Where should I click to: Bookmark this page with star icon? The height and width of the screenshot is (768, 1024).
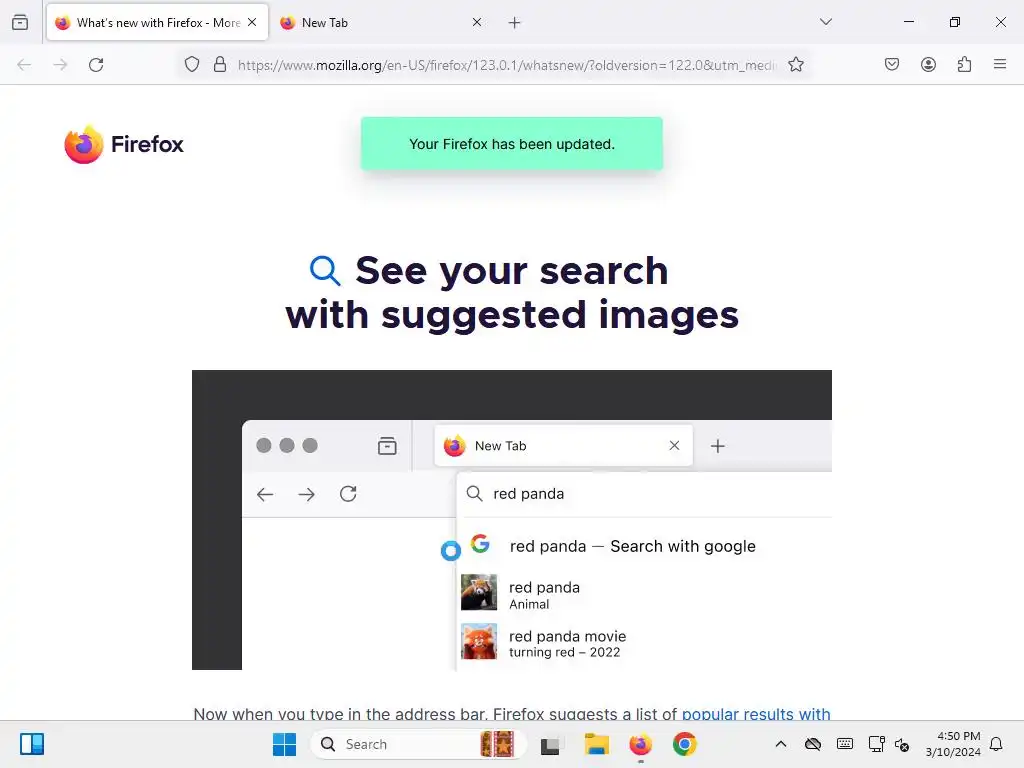coord(795,65)
